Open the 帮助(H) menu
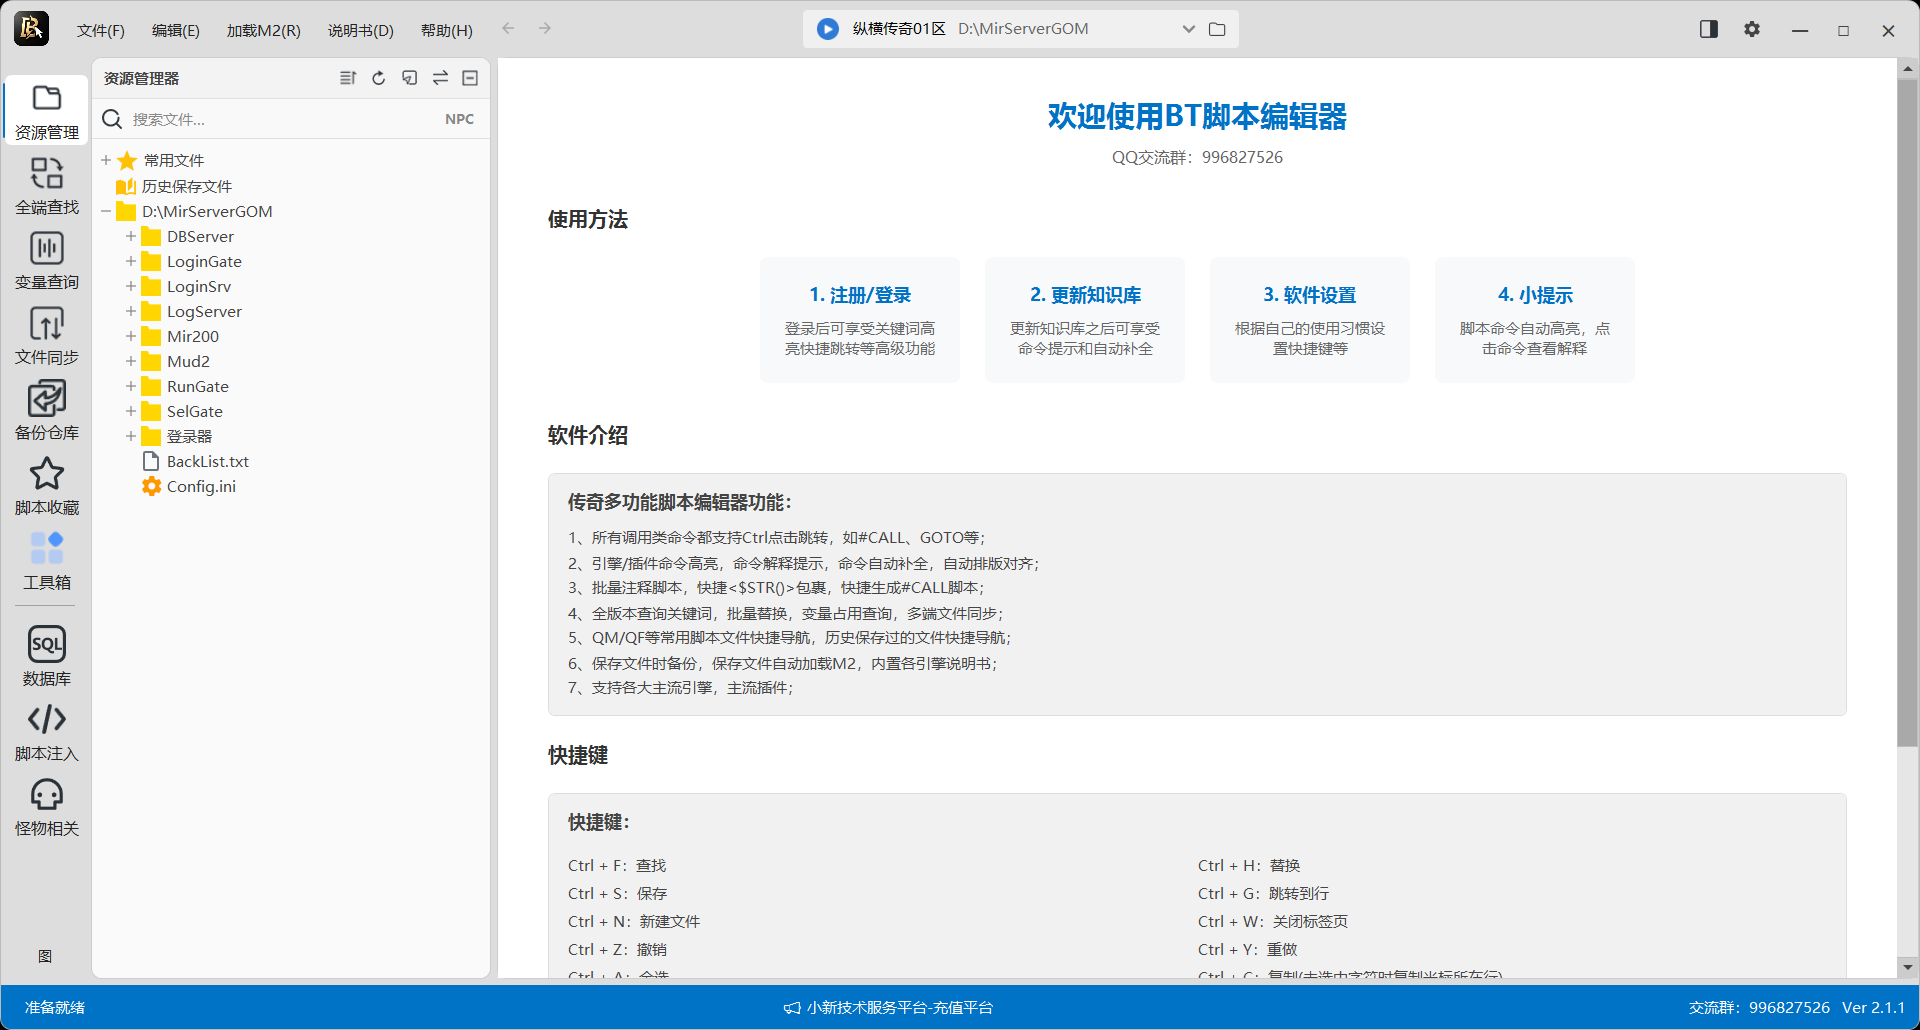 (x=447, y=30)
